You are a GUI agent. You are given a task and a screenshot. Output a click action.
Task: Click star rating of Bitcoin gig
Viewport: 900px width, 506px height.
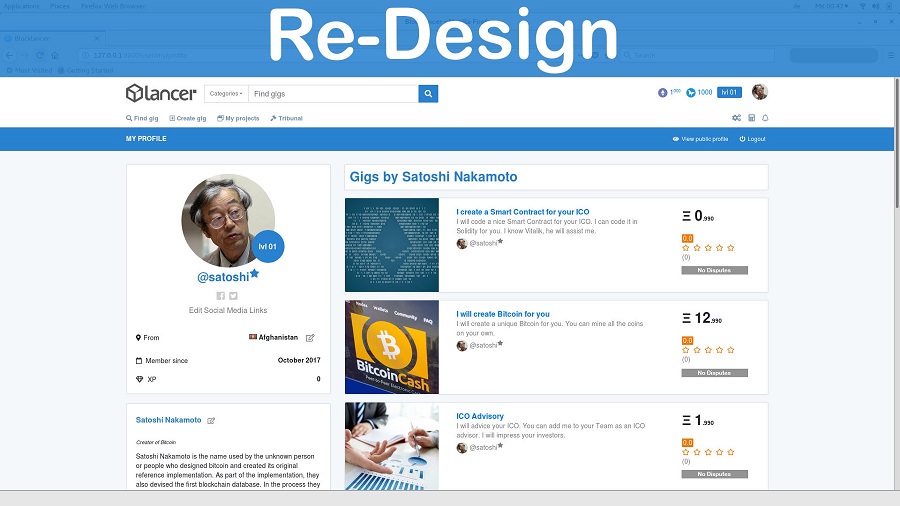click(708, 350)
